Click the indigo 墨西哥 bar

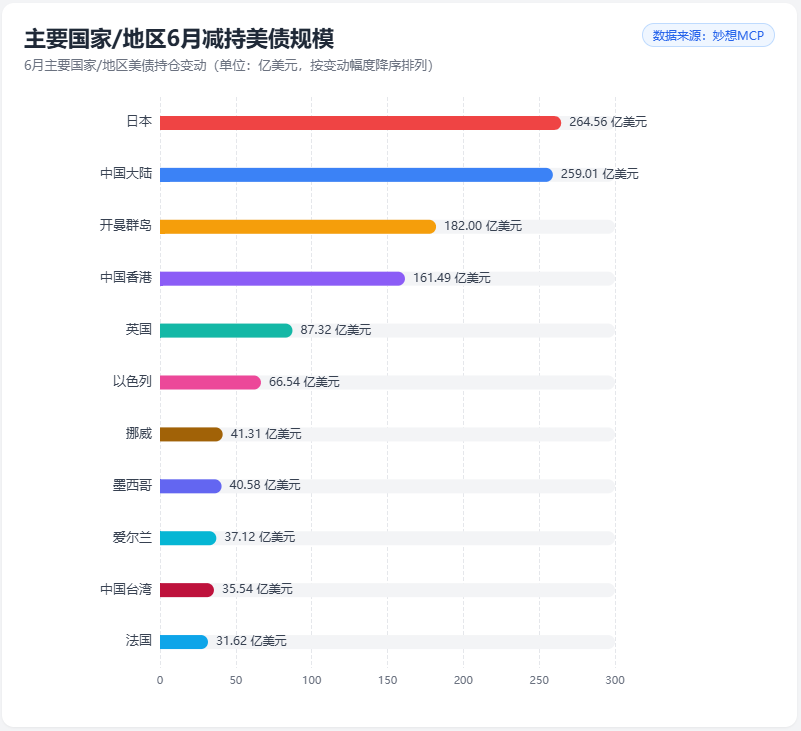191,486
